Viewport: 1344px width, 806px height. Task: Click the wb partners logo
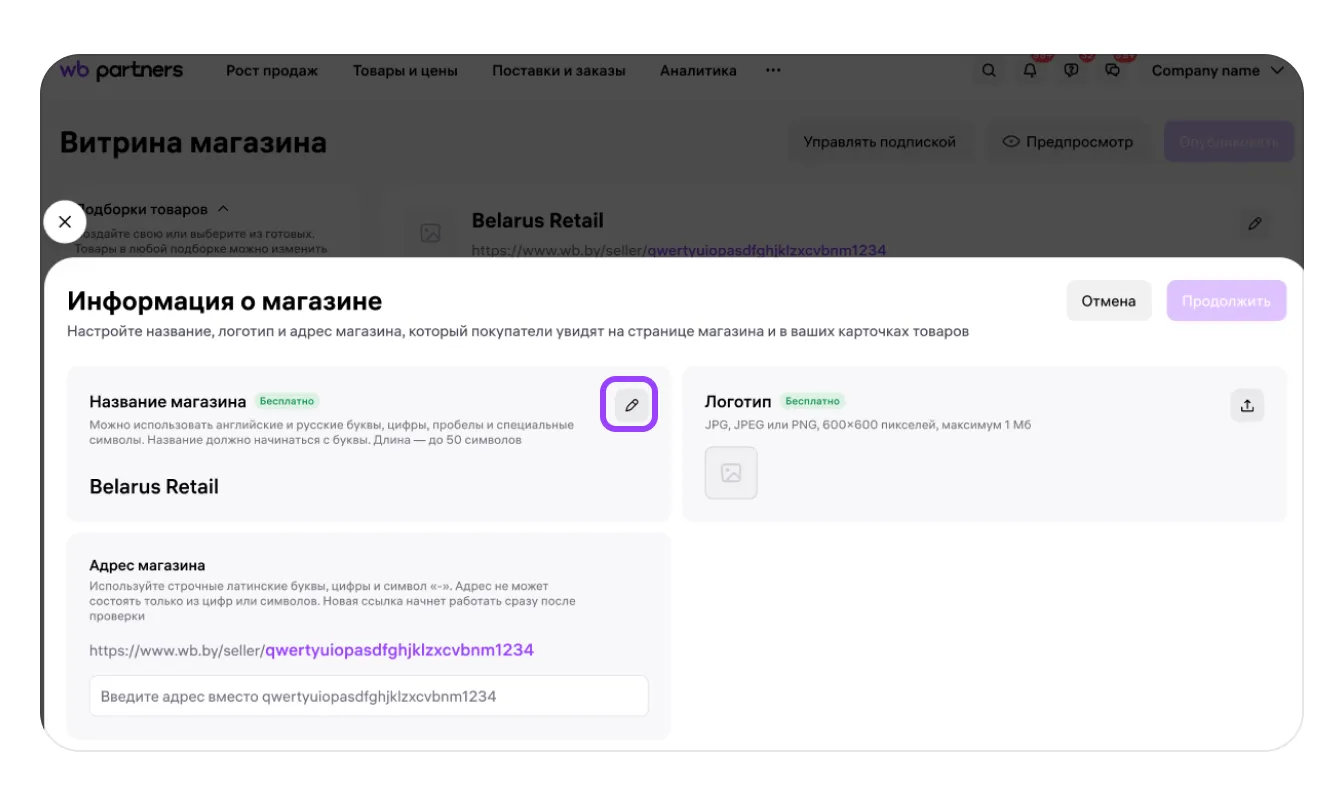[121, 70]
